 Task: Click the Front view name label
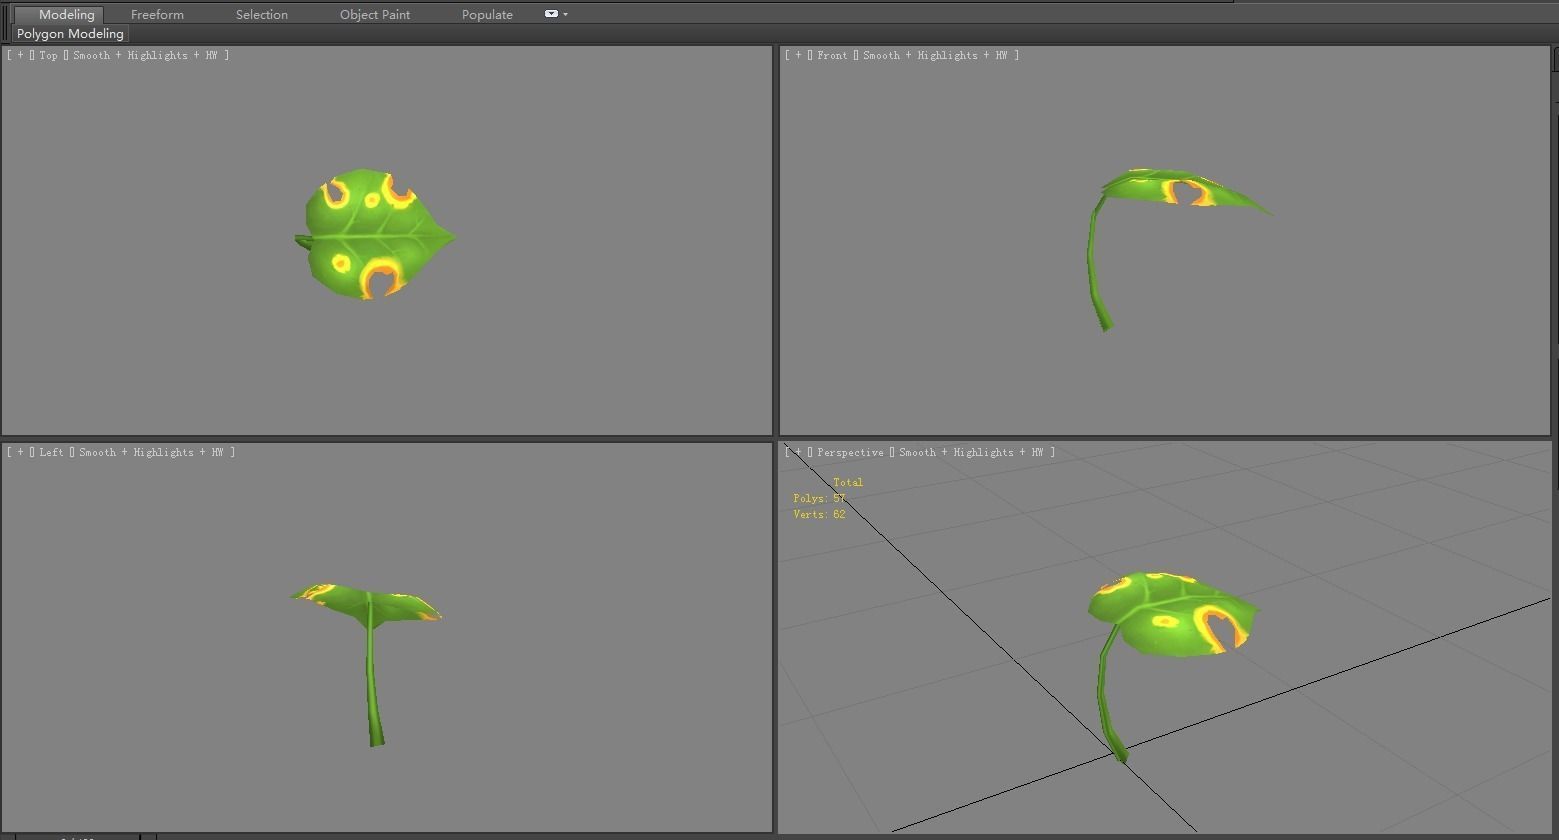click(832, 56)
